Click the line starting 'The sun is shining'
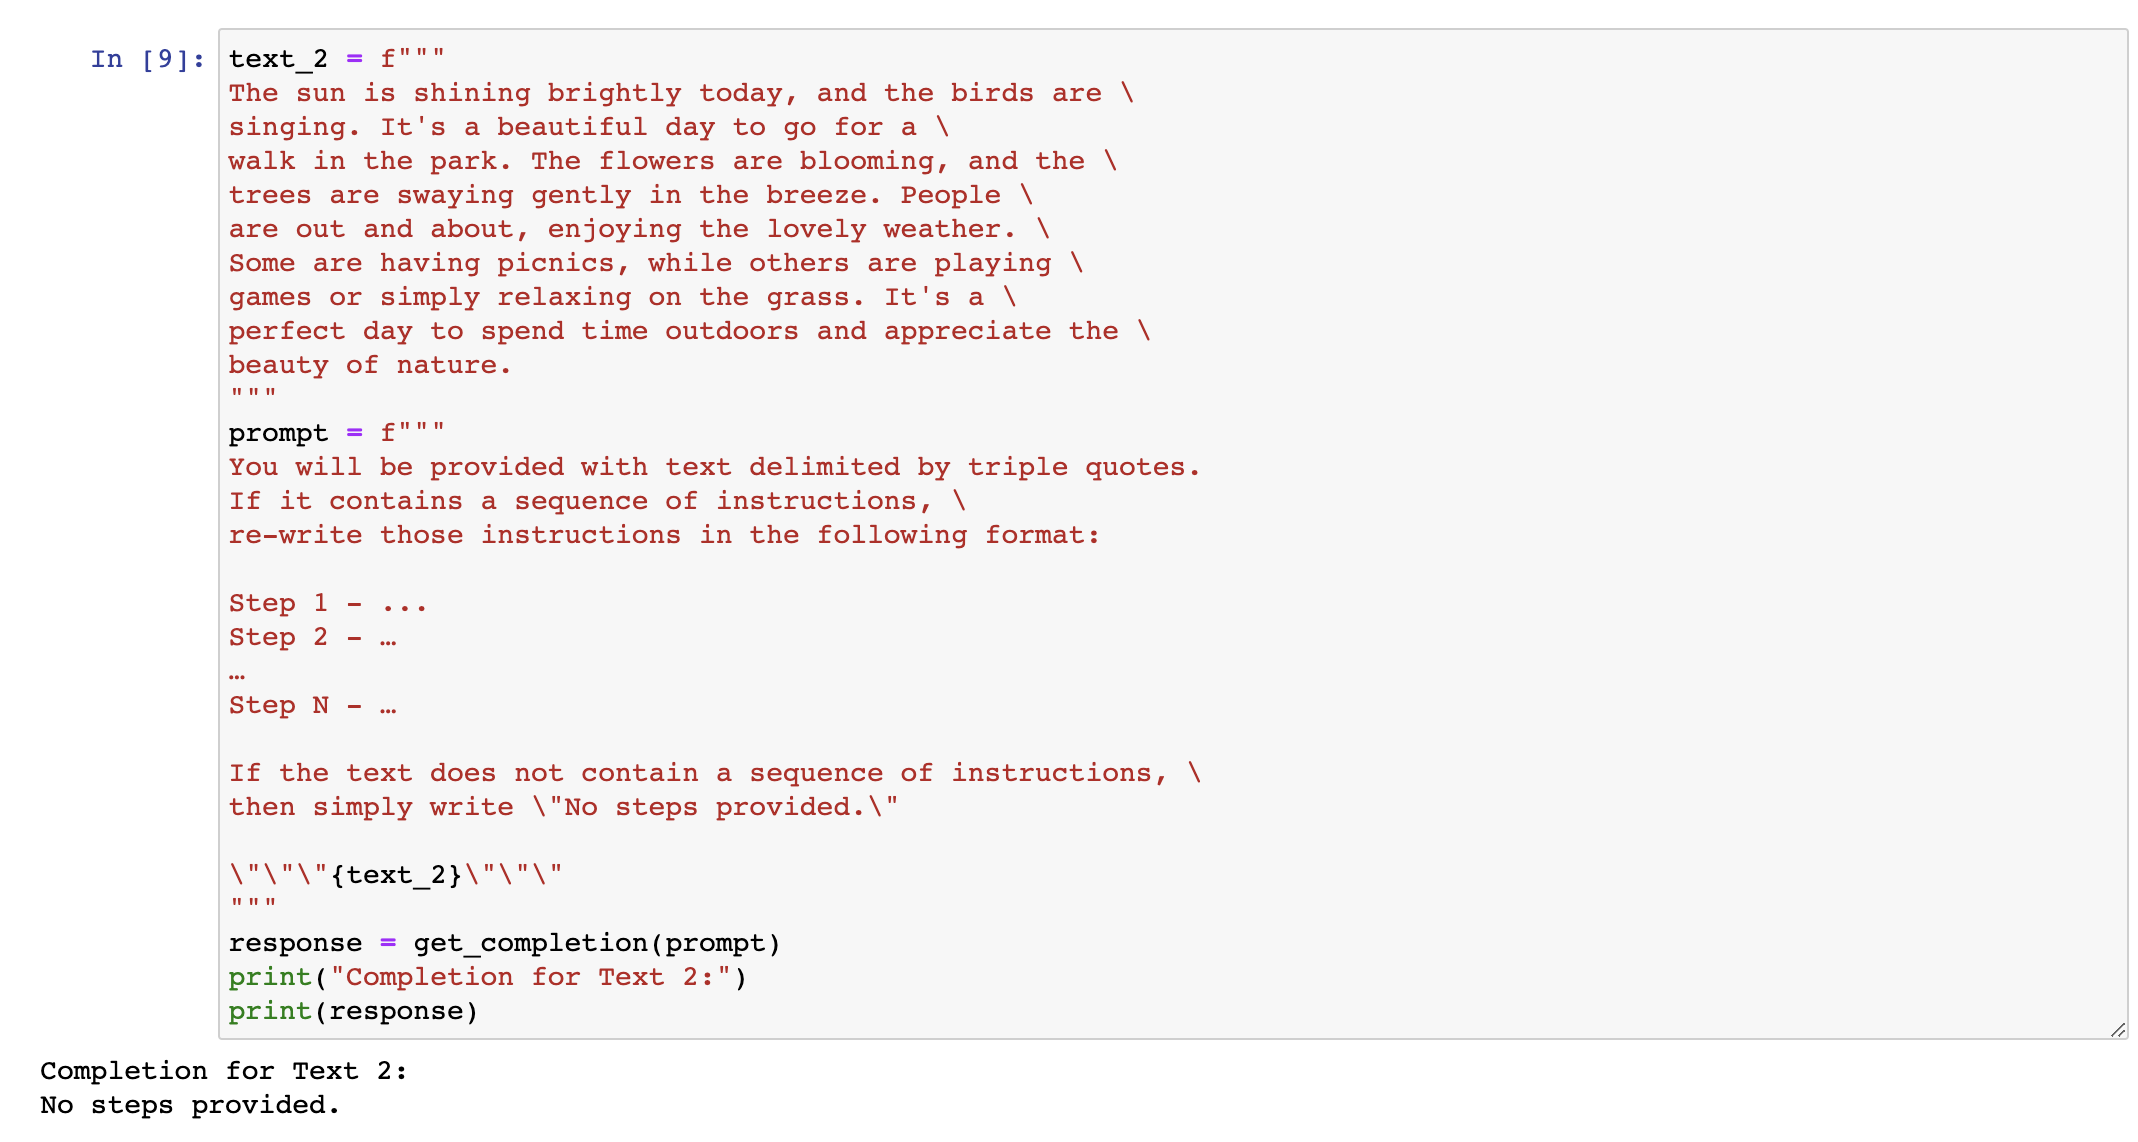Image resolution: width=2138 pixels, height=1142 pixels. pyautogui.click(x=682, y=93)
